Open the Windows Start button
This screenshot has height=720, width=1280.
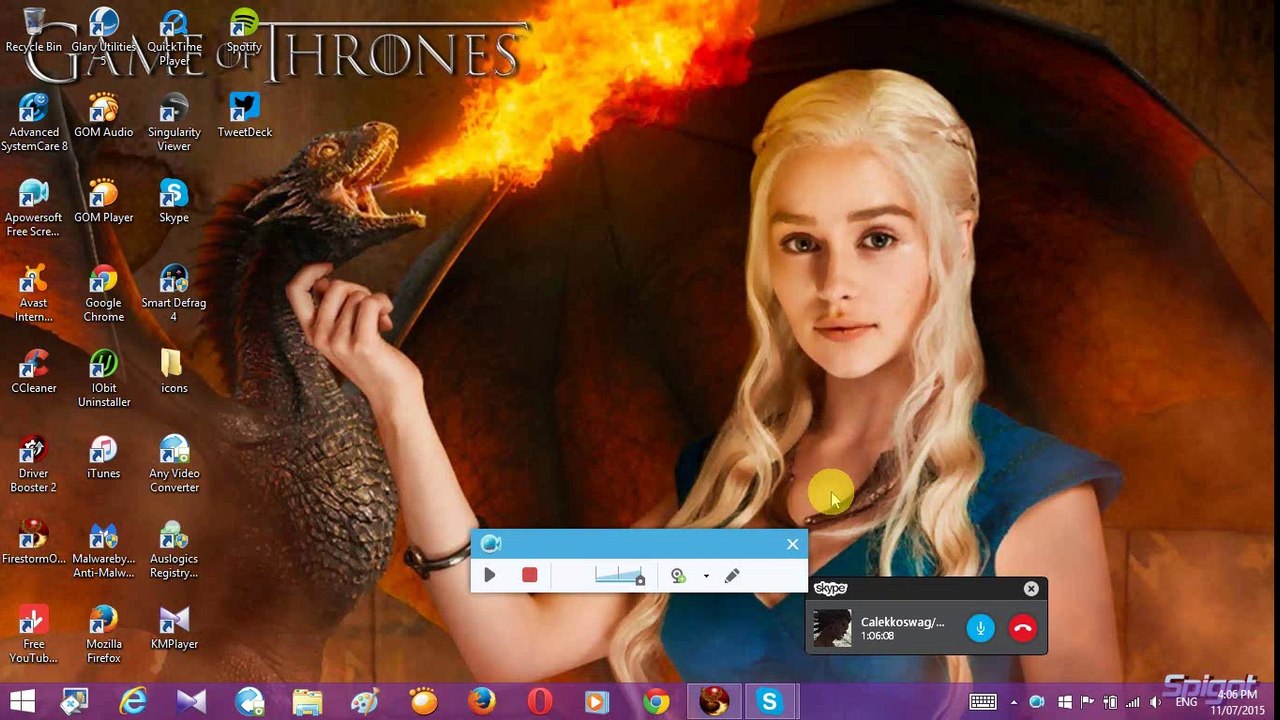coord(22,702)
